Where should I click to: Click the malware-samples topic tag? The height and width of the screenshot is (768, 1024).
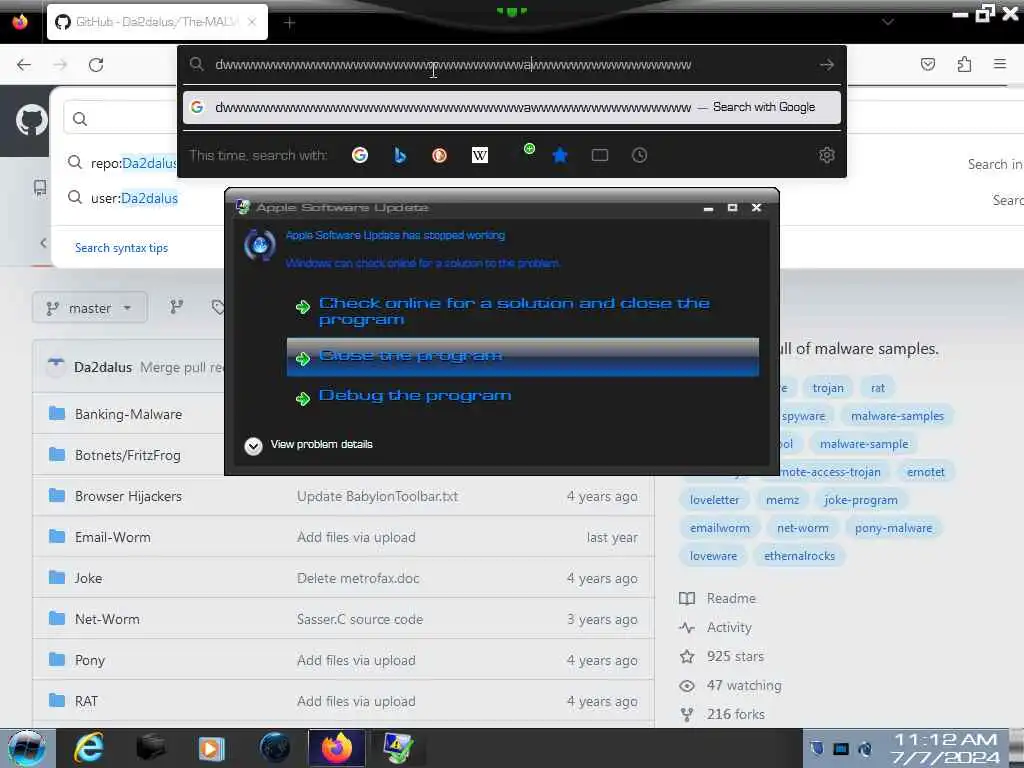click(897, 415)
